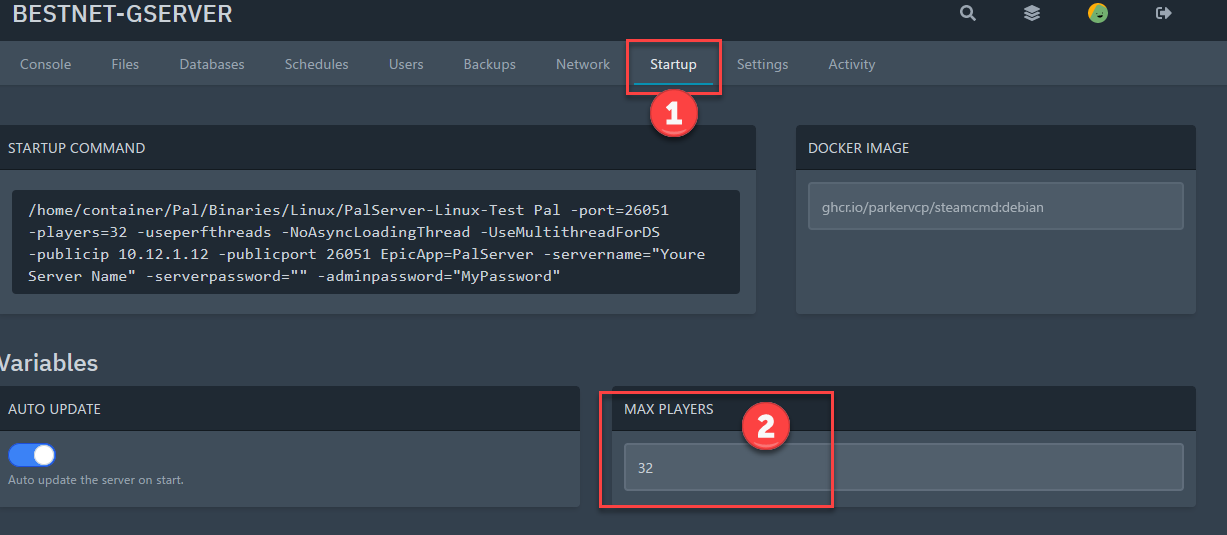1227x535 pixels.
Task: Switch to the Files tab
Action: pos(125,64)
